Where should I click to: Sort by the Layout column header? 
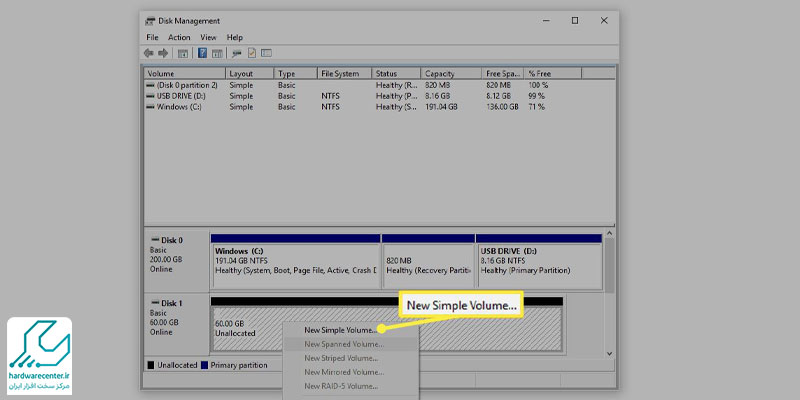pos(249,73)
